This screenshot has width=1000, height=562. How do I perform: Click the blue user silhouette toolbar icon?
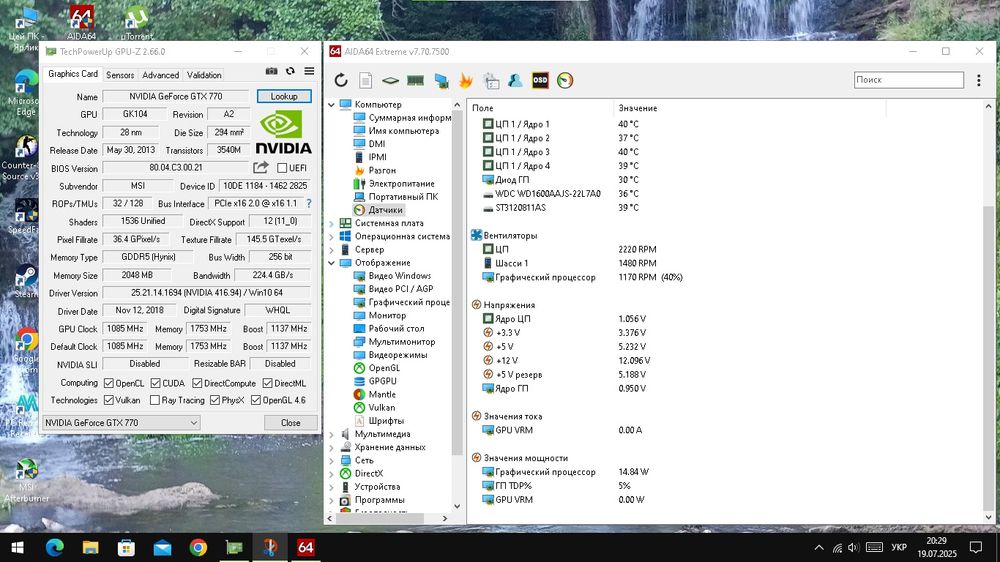pyautogui.click(x=515, y=80)
